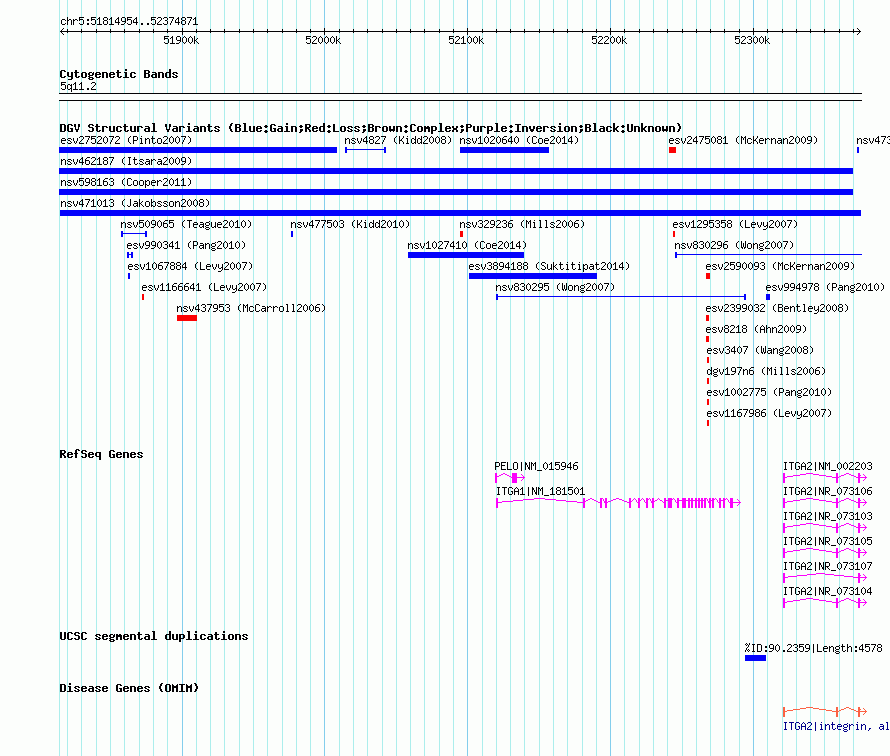Open the nsv462187 (Itsara2009) label
The image size is (890, 756).
click(126, 161)
